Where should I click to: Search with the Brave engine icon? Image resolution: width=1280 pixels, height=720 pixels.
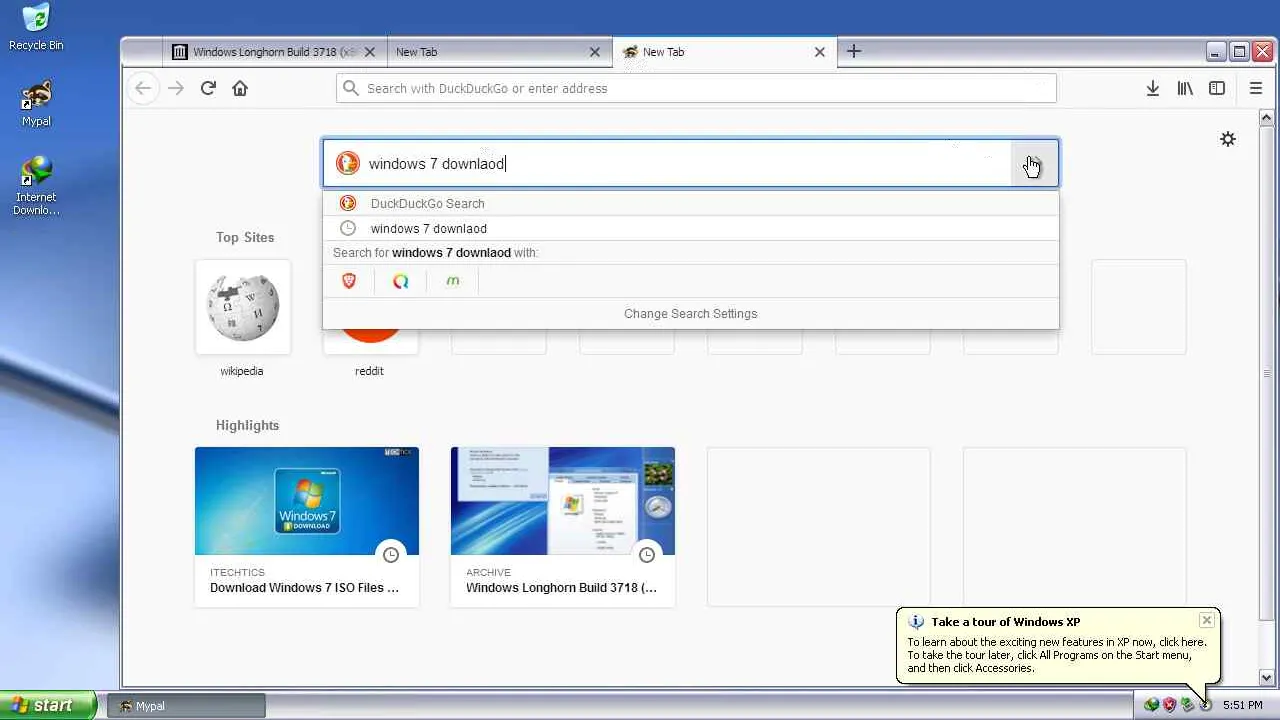(x=349, y=281)
